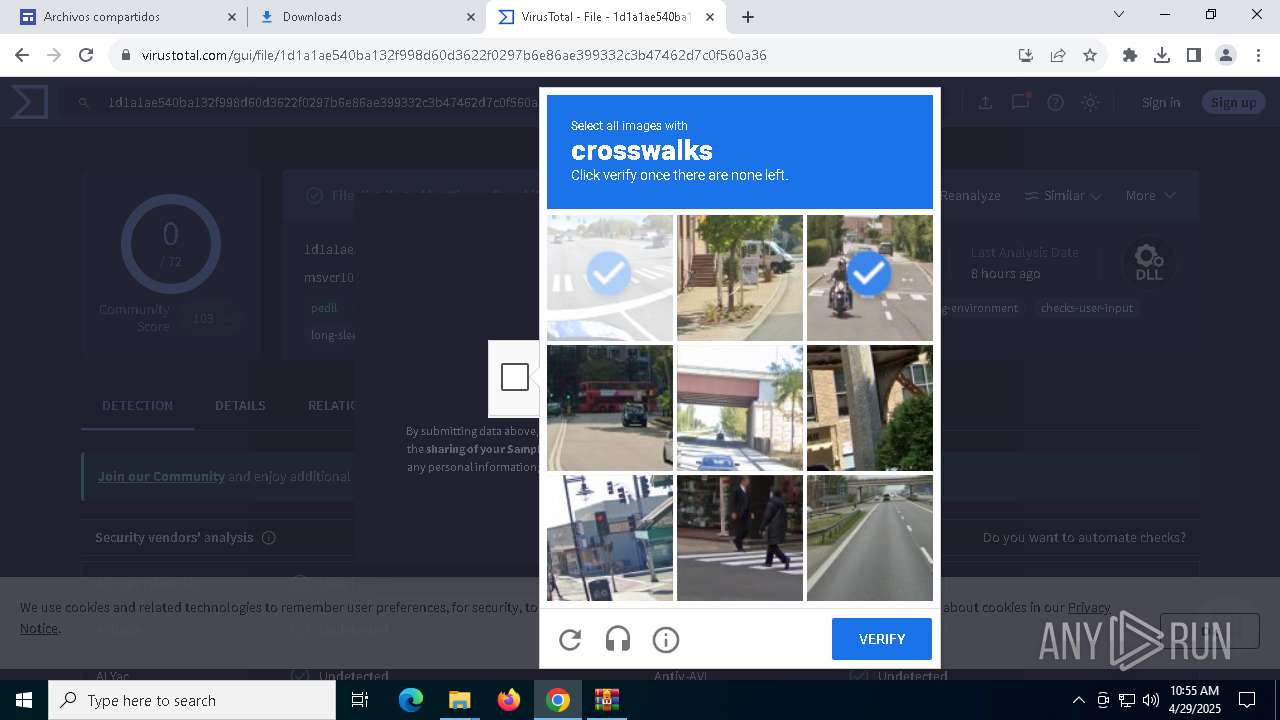Screen dimensions: 1280x720
Task: Open Chrome profile avatar
Action: [1226, 55]
